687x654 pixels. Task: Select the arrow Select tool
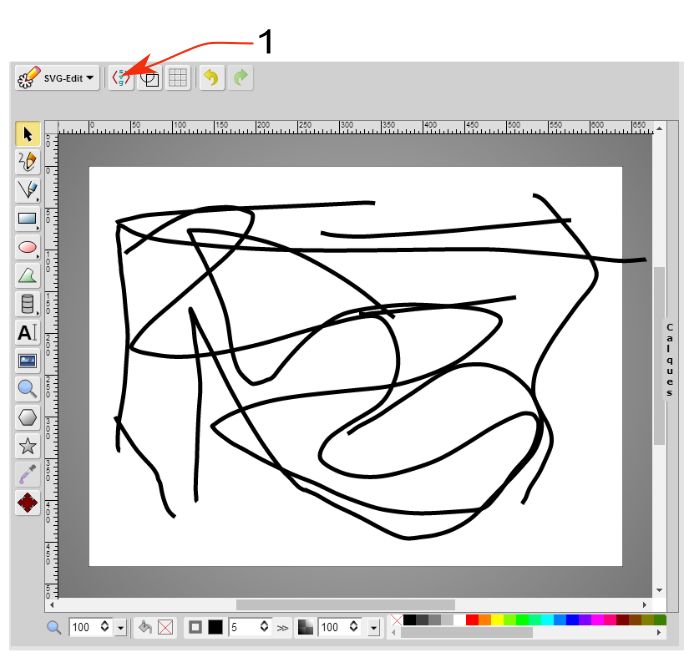pos(27,134)
